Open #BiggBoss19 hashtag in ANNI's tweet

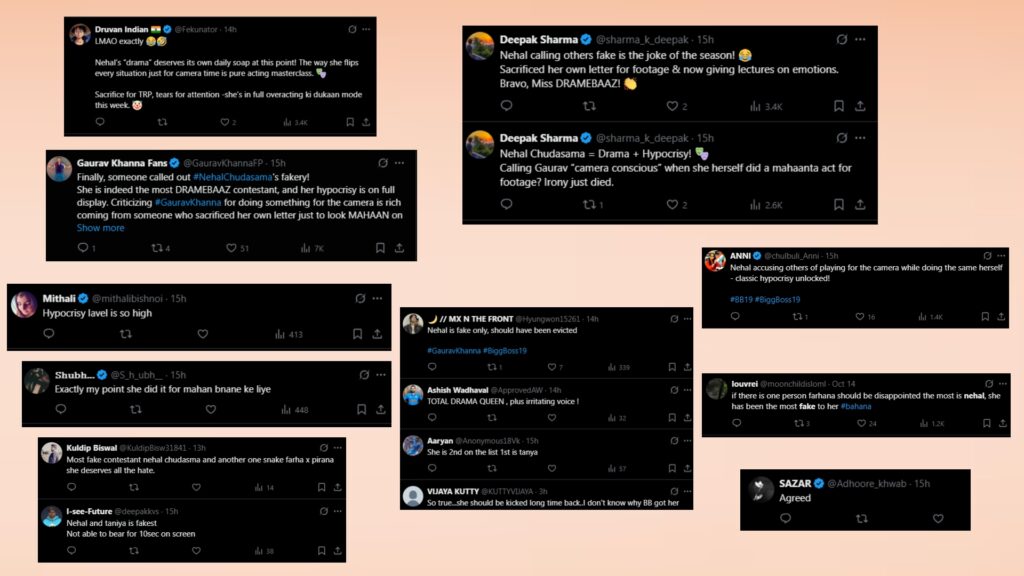(x=776, y=298)
